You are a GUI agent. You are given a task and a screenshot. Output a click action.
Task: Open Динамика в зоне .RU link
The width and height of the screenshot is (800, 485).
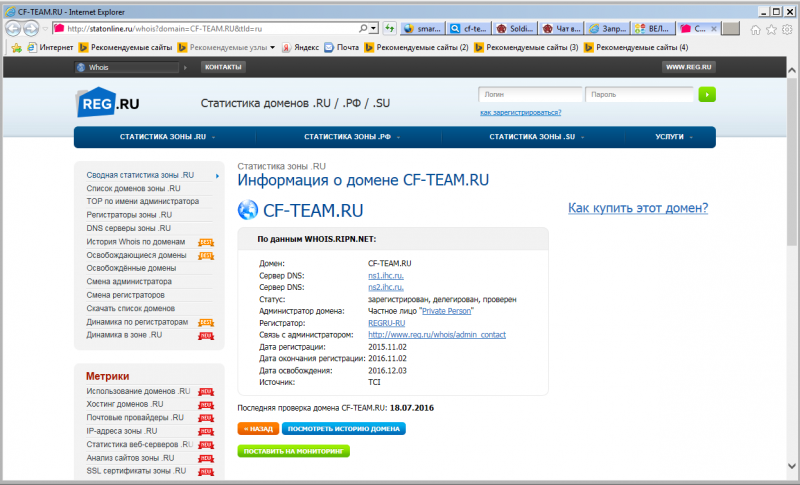pyautogui.click(x=124, y=335)
